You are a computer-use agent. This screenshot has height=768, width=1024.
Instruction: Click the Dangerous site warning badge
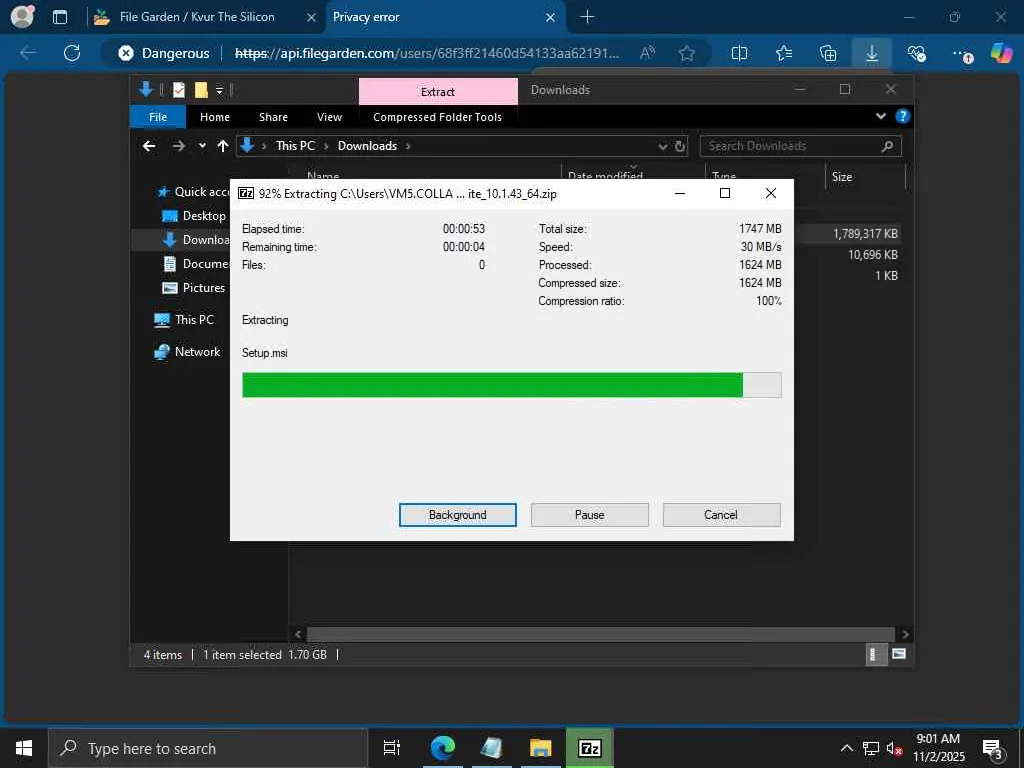pyautogui.click(x=164, y=53)
